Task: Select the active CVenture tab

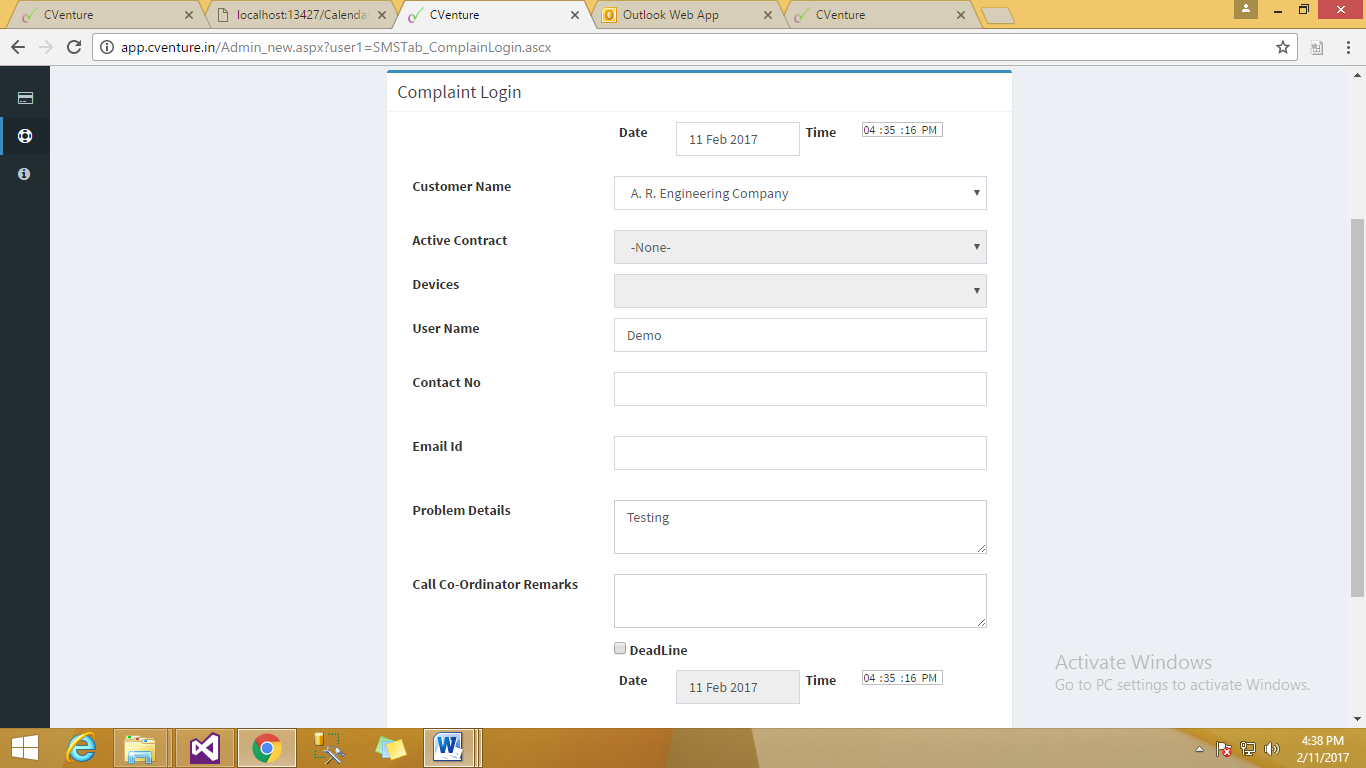Action: (492, 15)
